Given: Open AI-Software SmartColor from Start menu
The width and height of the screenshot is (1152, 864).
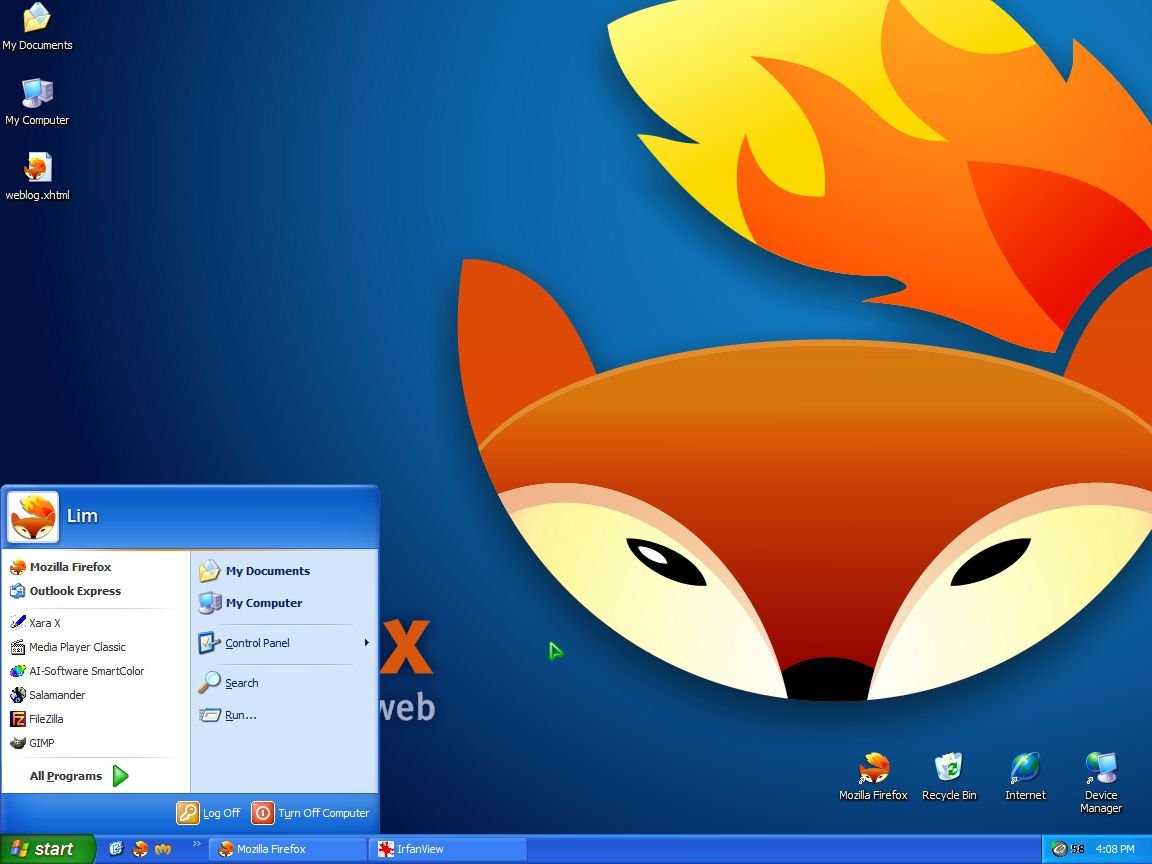Looking at the screenshot, I should coord(86,671).
